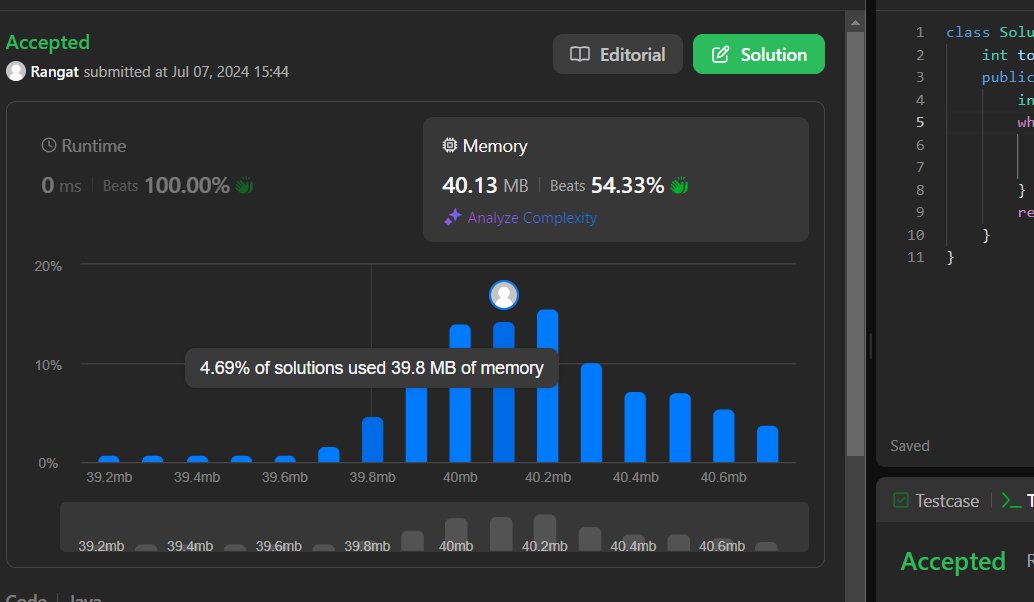Click line number 5 in code editor
The height and width of the screenshot is (602, 1034).
click(920, 122)
